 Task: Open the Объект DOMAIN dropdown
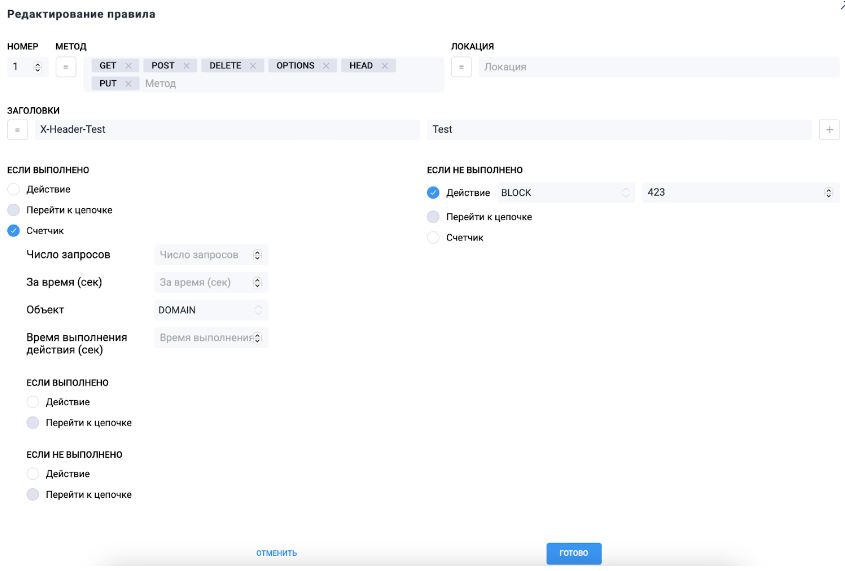pos(211,310)
